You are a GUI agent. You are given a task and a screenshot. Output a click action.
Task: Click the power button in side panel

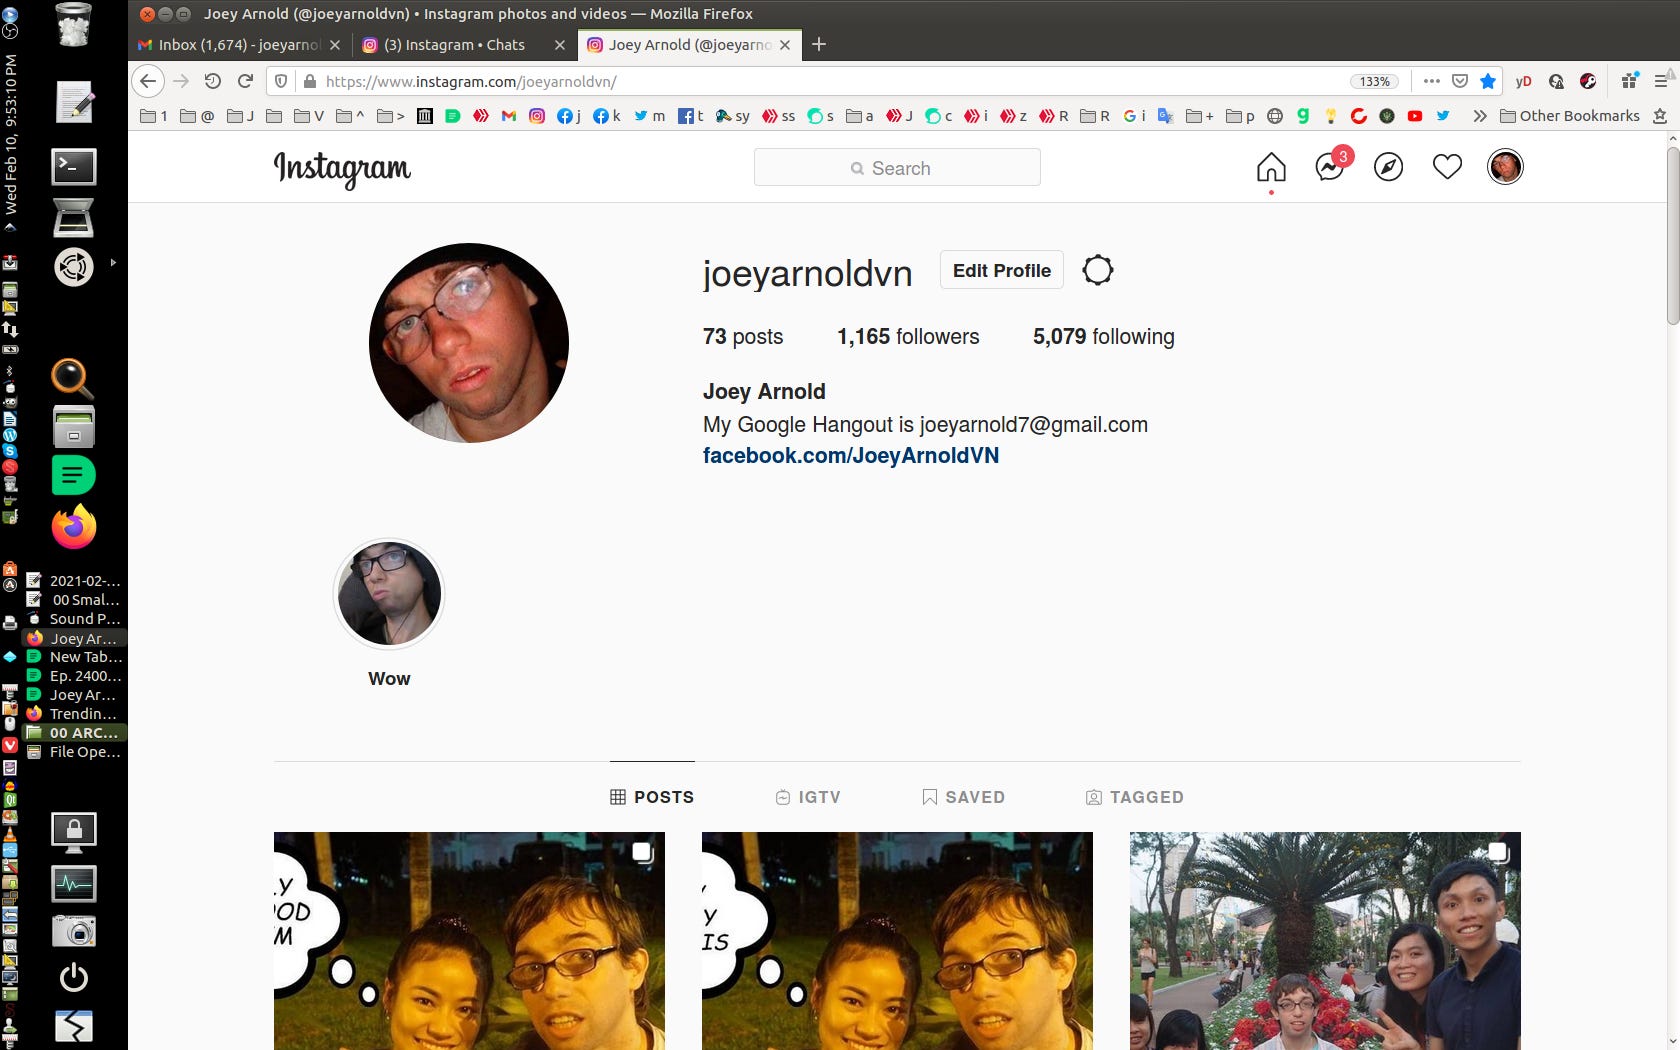74,977
